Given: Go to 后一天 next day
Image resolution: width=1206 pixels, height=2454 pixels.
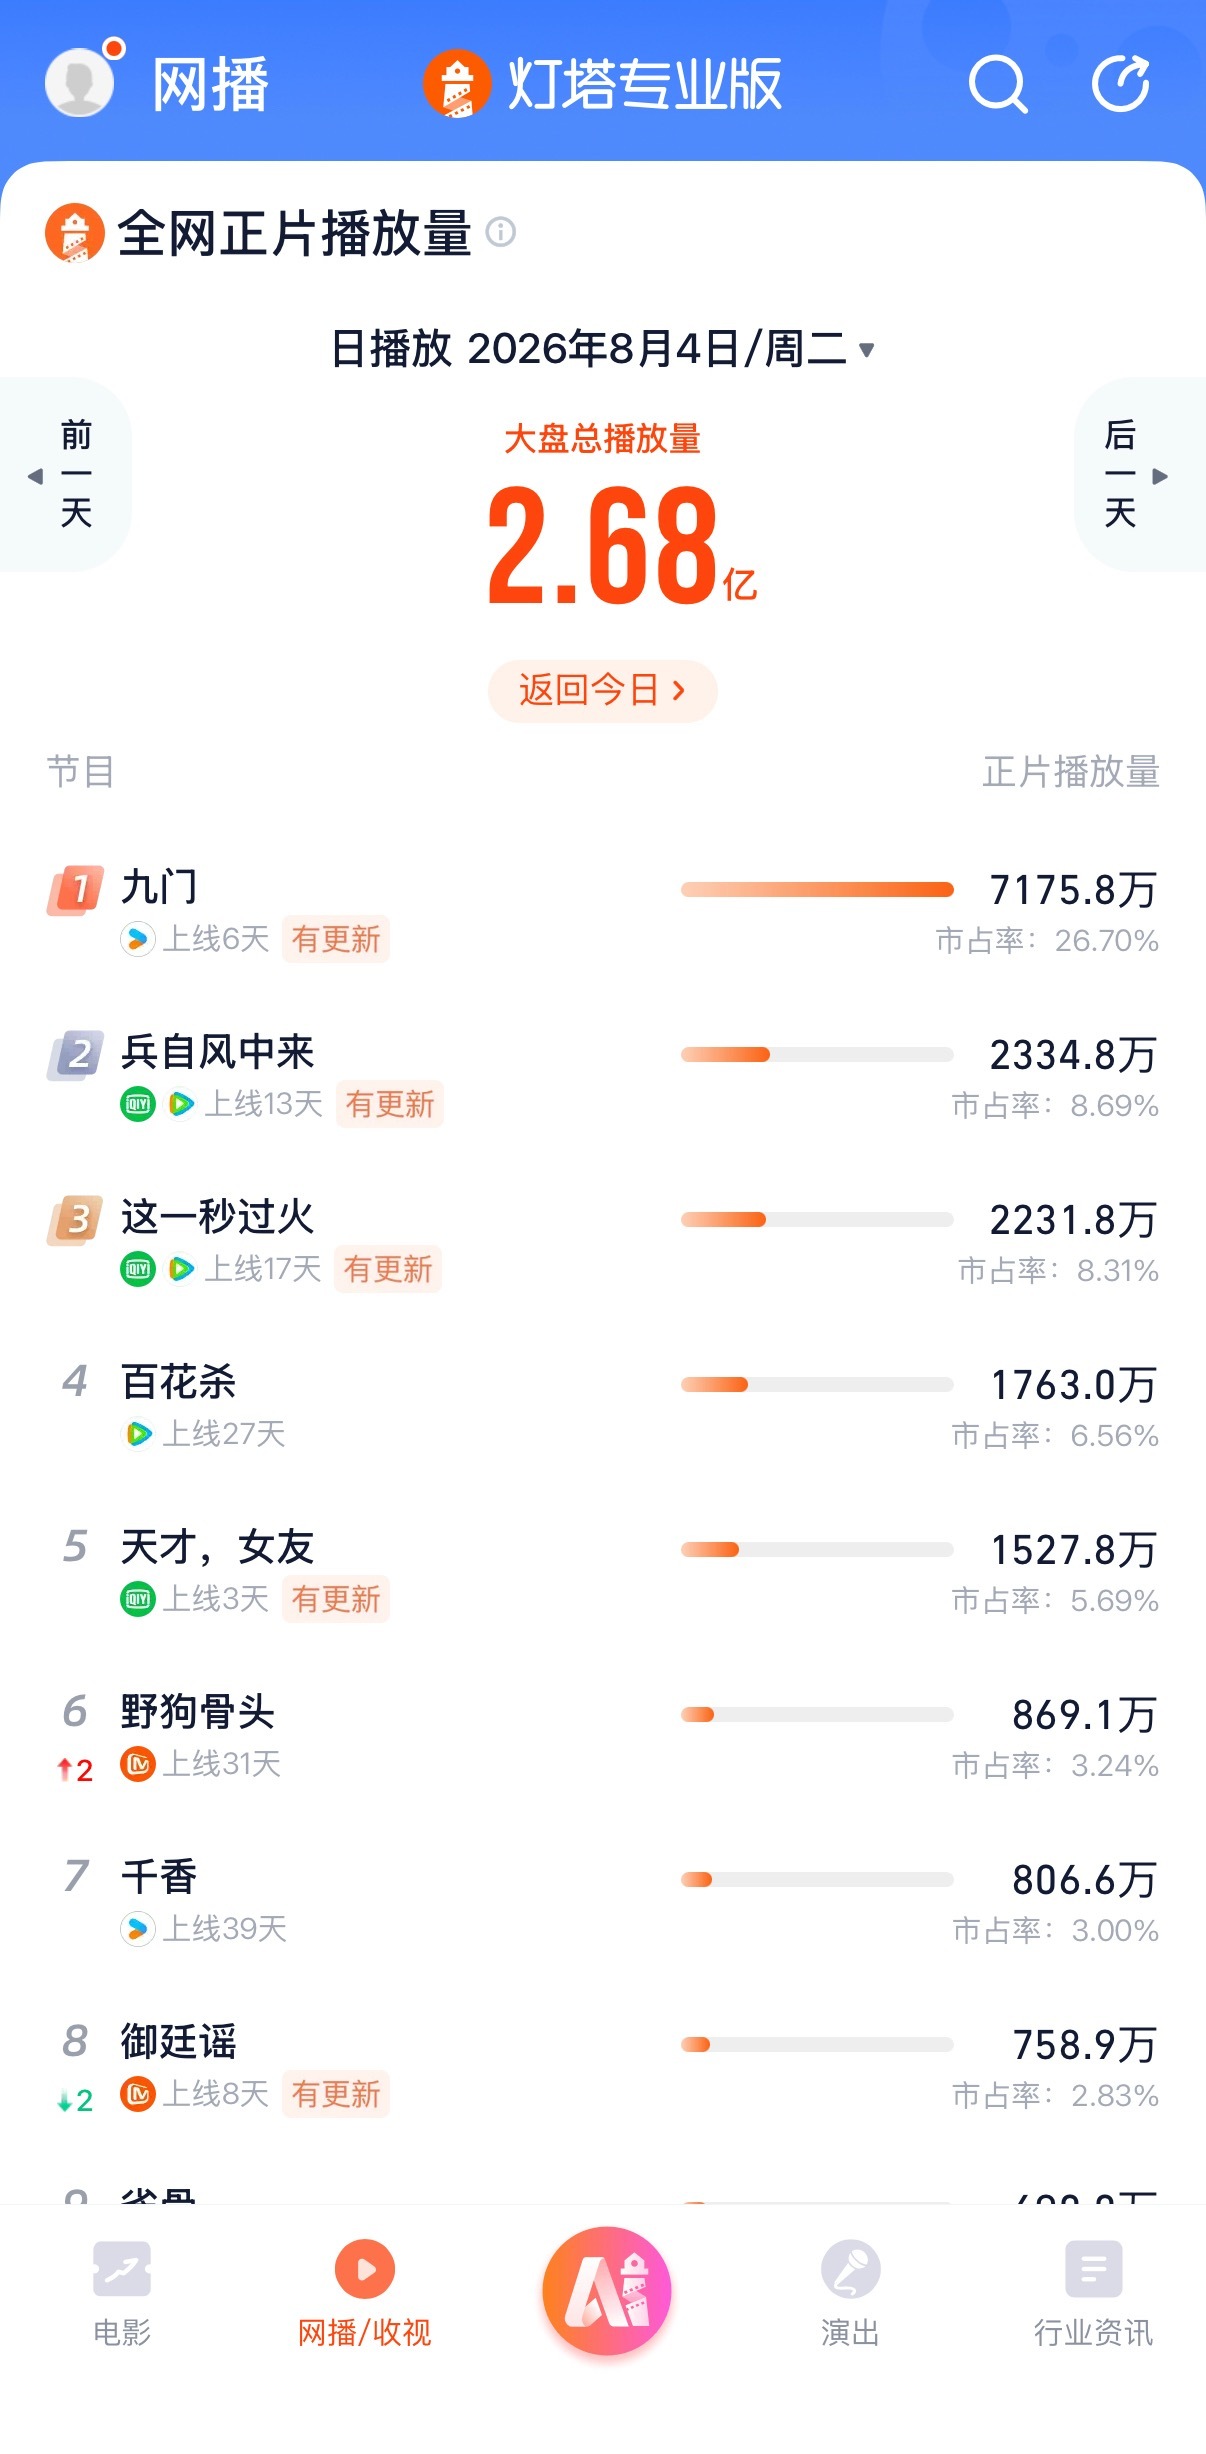Looking at the screenshot, I should 1139,475.
